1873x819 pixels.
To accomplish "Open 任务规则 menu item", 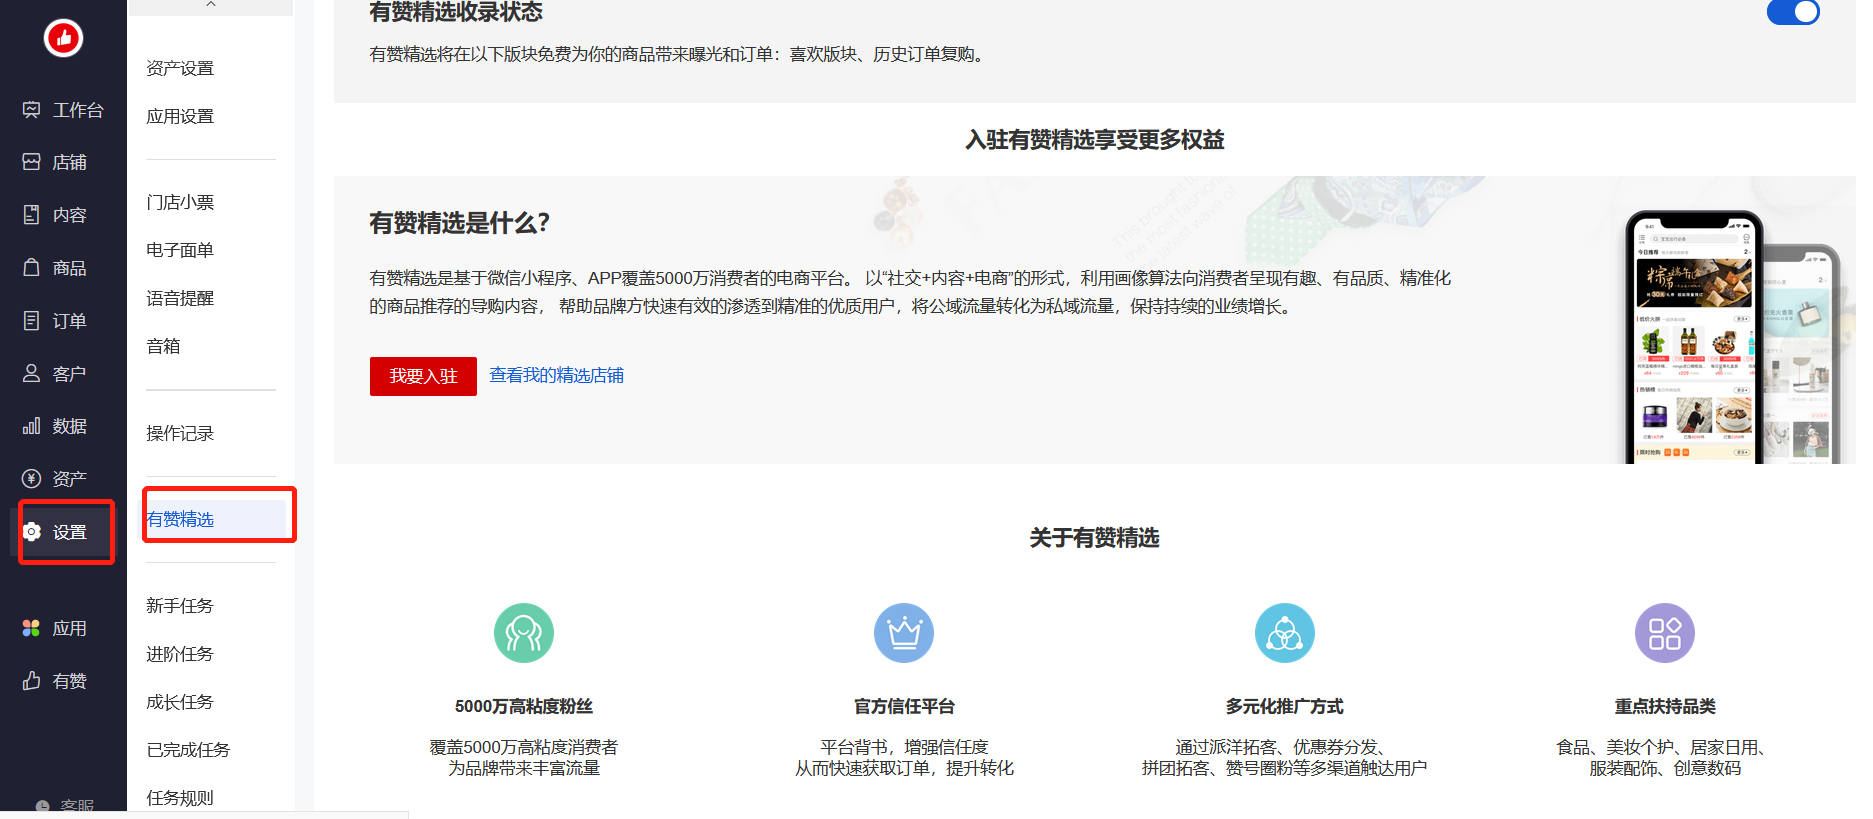I will point(180,798).
